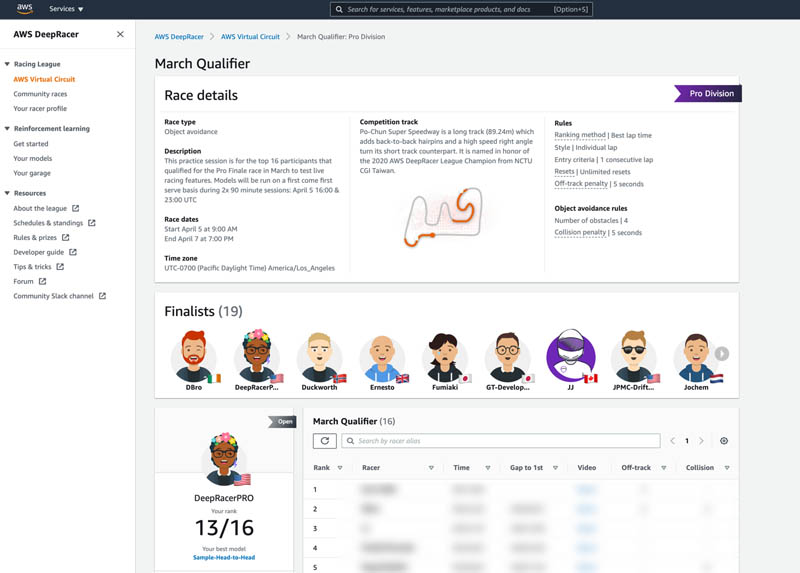
Task: Click external-link icon beside Schedules & standings
Action: (92, 223)
